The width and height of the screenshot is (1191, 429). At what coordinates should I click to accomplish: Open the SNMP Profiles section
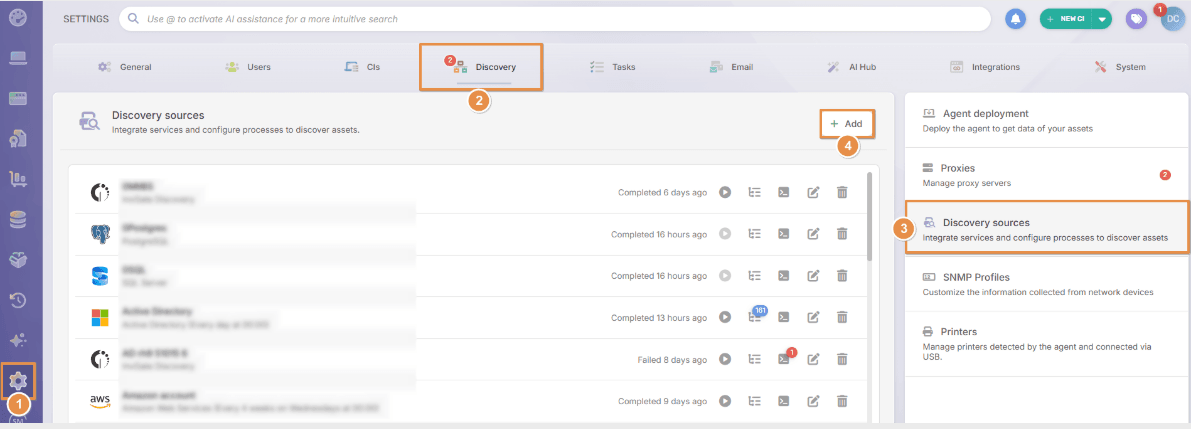tap(1047, 284)
